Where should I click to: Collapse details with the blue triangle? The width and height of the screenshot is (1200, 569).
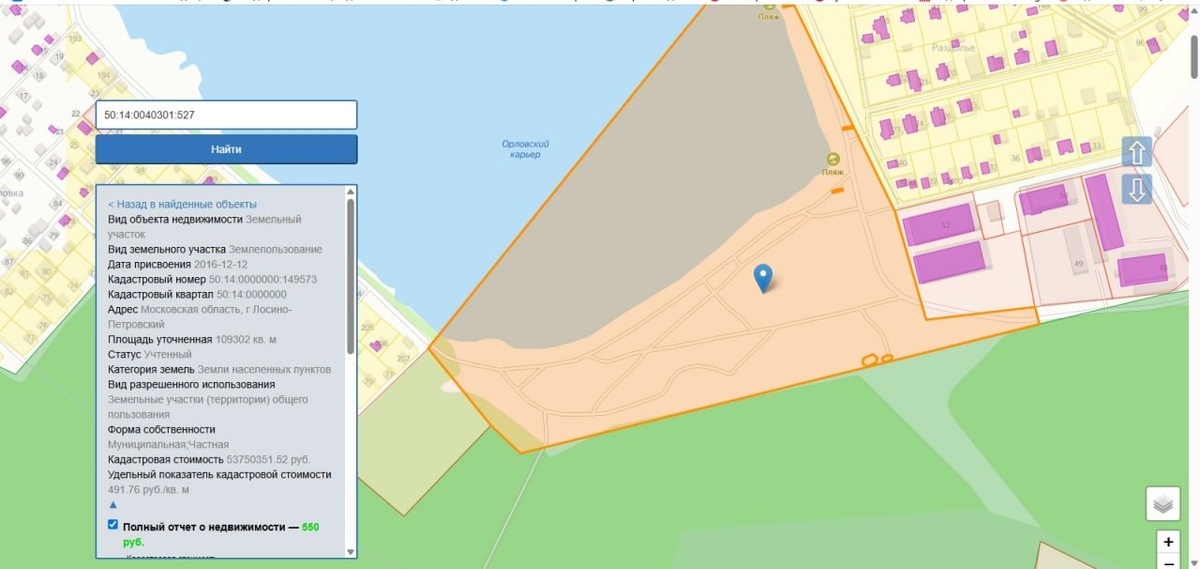tap(113, 505)
